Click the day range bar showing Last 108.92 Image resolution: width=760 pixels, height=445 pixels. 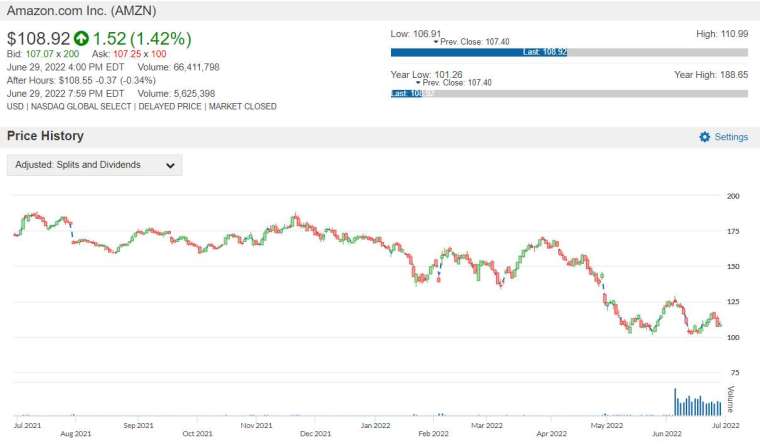click(x=569, y=52)
